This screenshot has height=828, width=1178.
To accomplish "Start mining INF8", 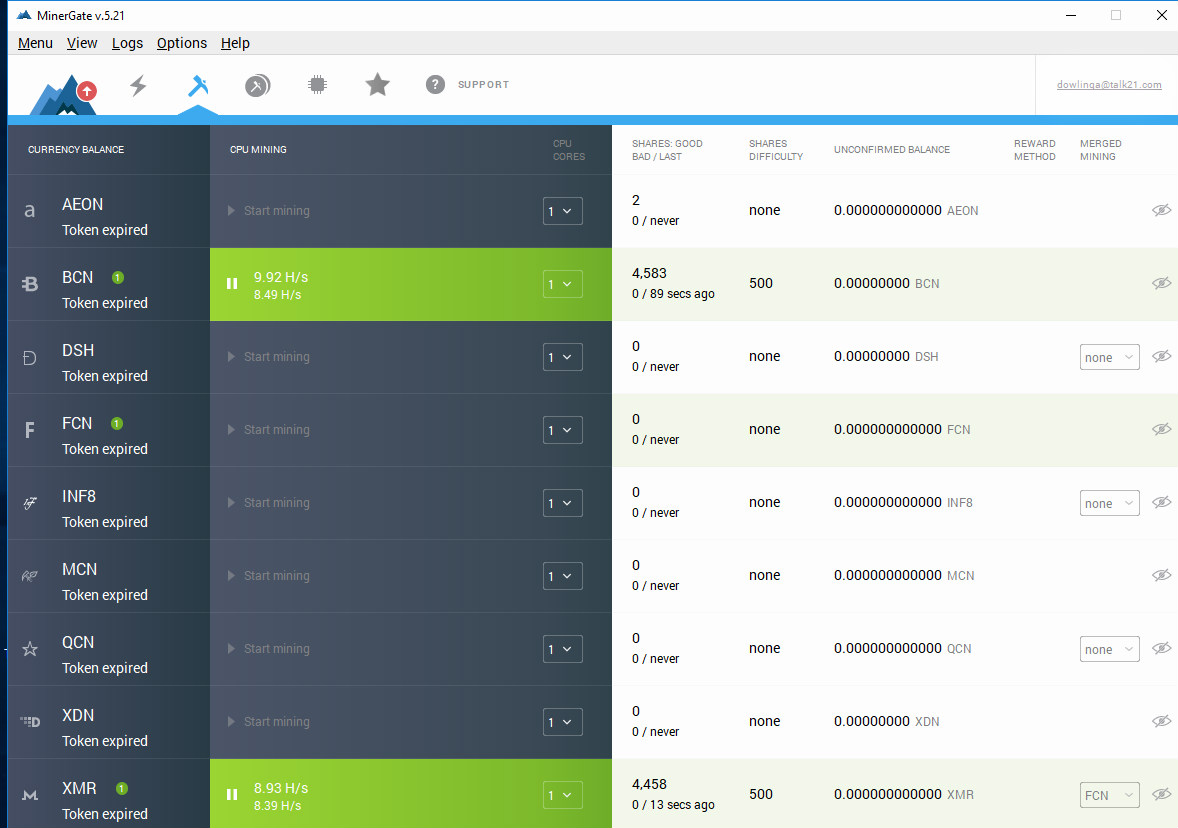I will pyautogui.click(x=269, y=503).
